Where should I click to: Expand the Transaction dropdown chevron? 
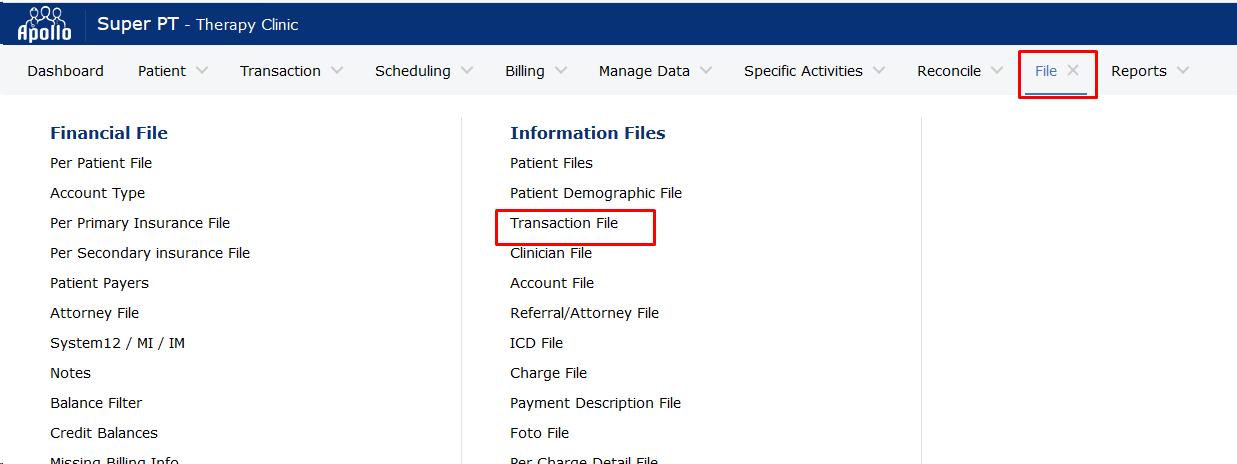[337, 71]
